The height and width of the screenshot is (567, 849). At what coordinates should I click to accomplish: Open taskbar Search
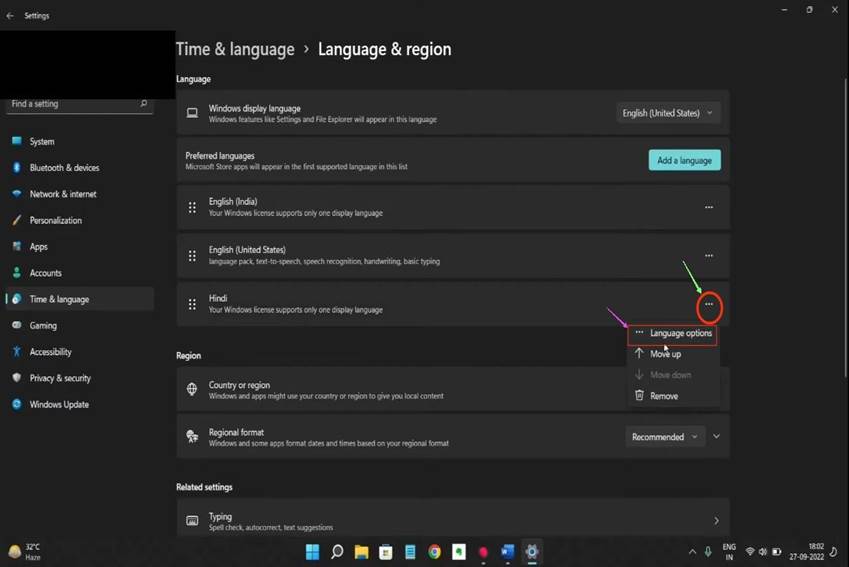tap(337, 552)
